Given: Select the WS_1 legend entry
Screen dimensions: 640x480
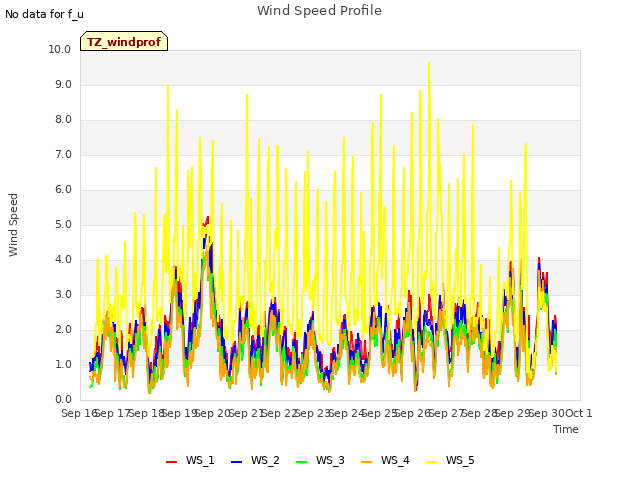Looking at the screenshot, I should pos(190,460).
